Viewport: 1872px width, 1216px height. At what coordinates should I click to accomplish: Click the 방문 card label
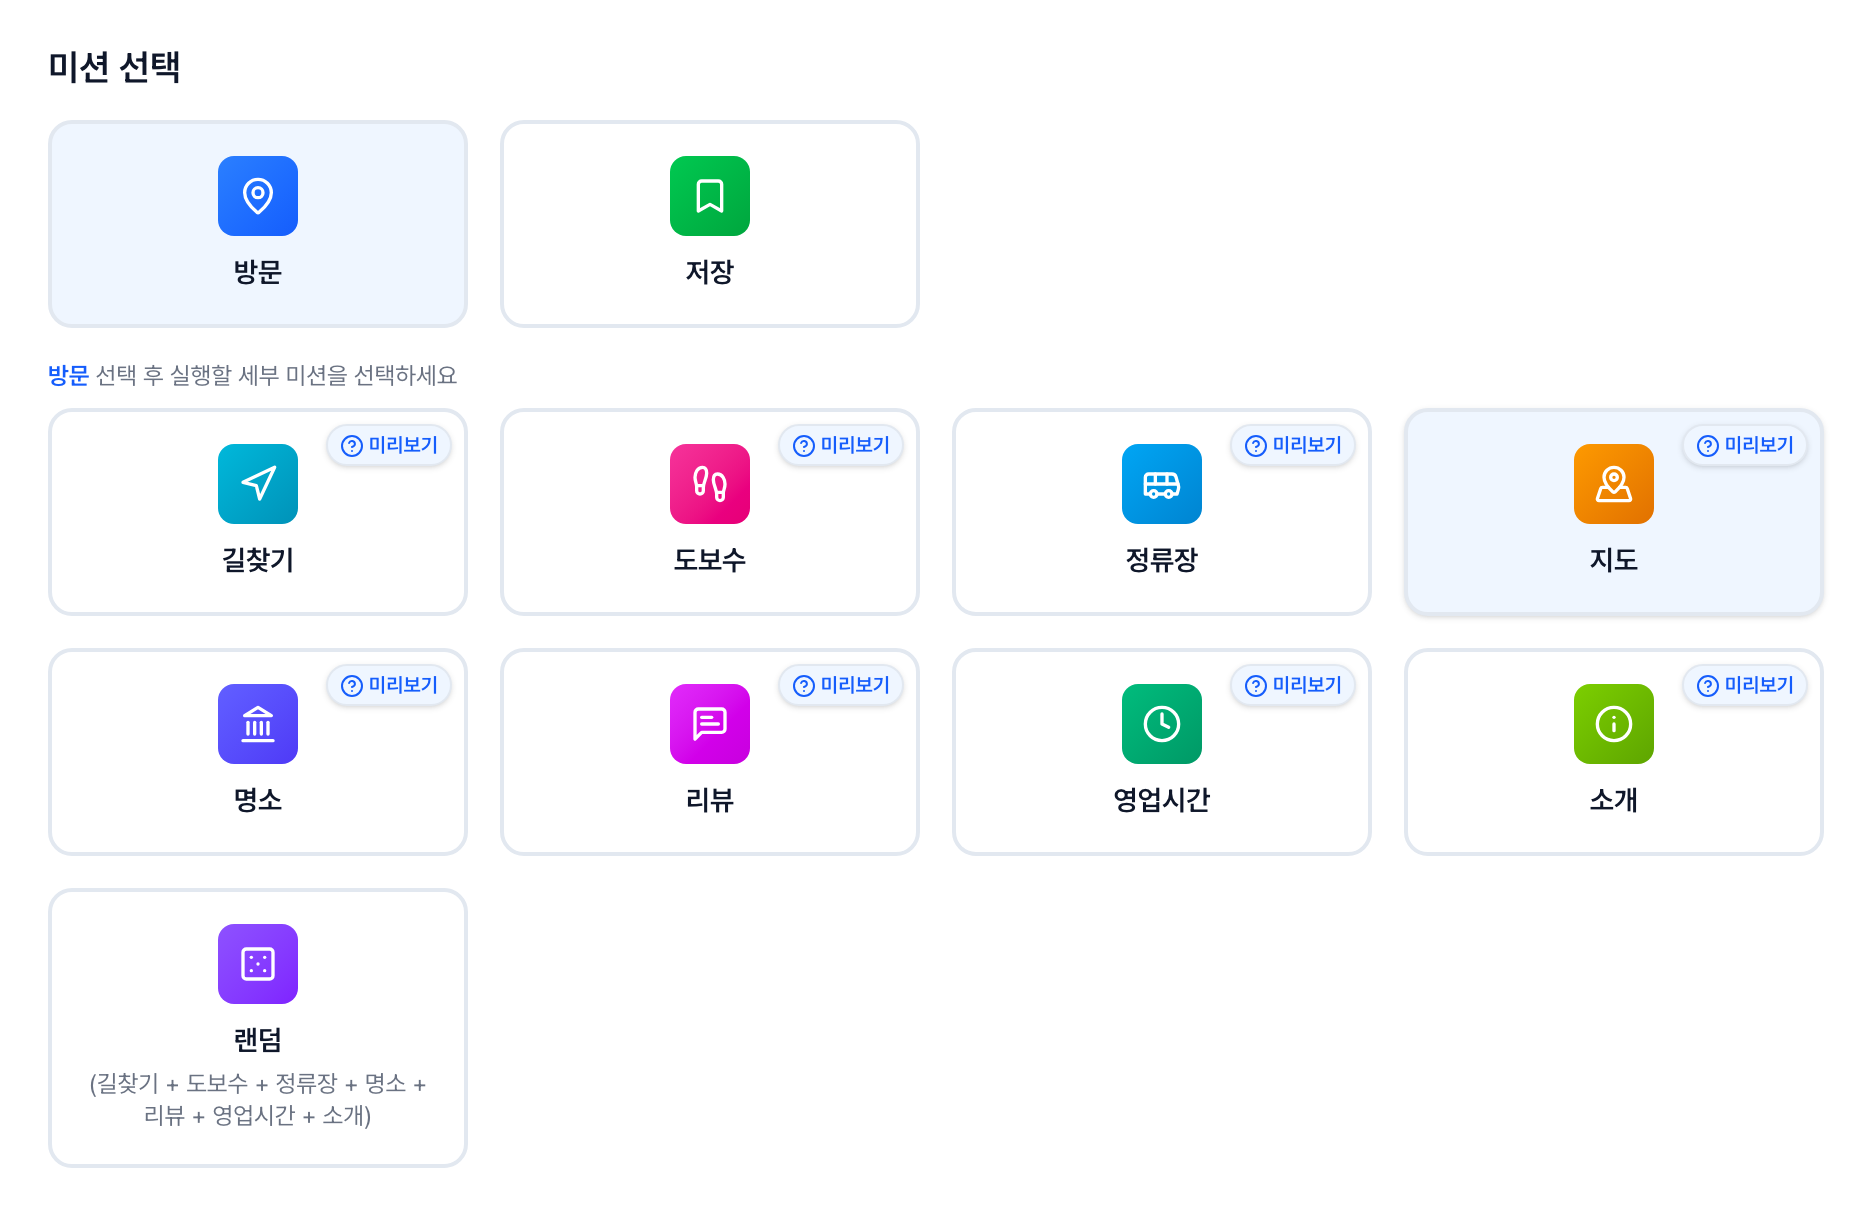coord(258,272)
